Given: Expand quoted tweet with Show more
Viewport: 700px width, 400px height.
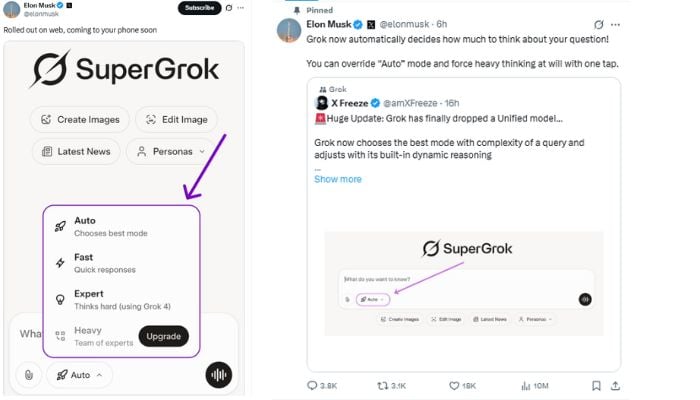Looking at the screenshot, I should 338,179.
